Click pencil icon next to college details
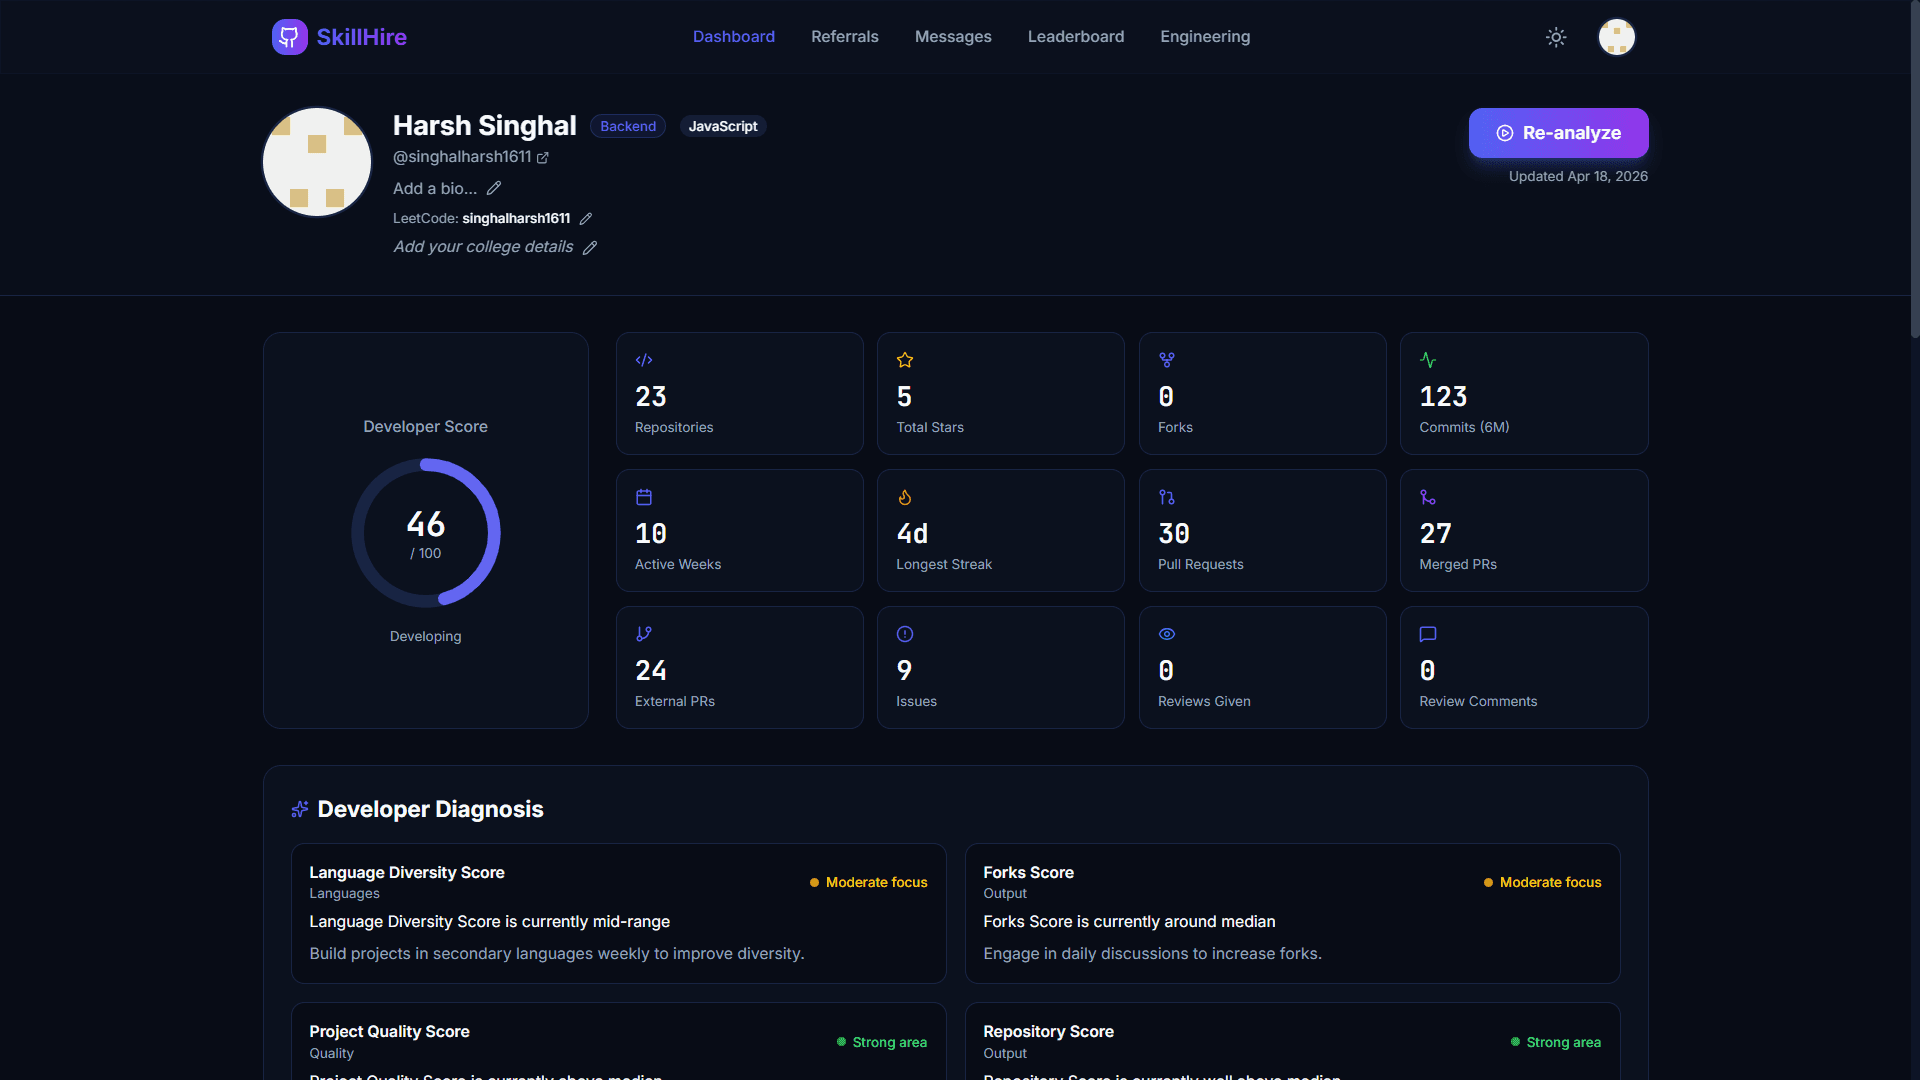 click(590, 247)
